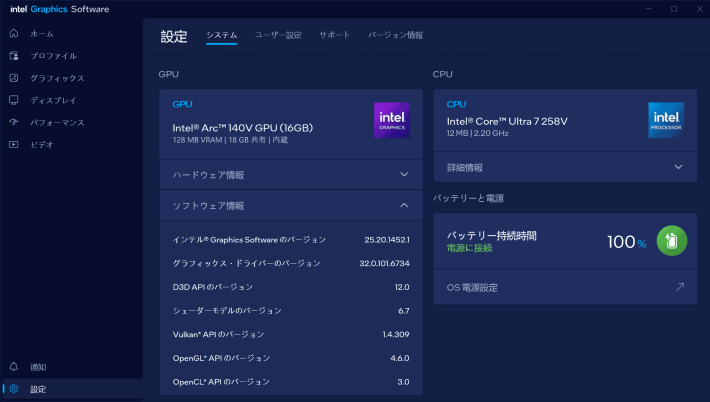Viewport: 710px width, 402px height.
Task: Click the Vulkan API version value 1.4.309
Action: [x=396, y=335]
